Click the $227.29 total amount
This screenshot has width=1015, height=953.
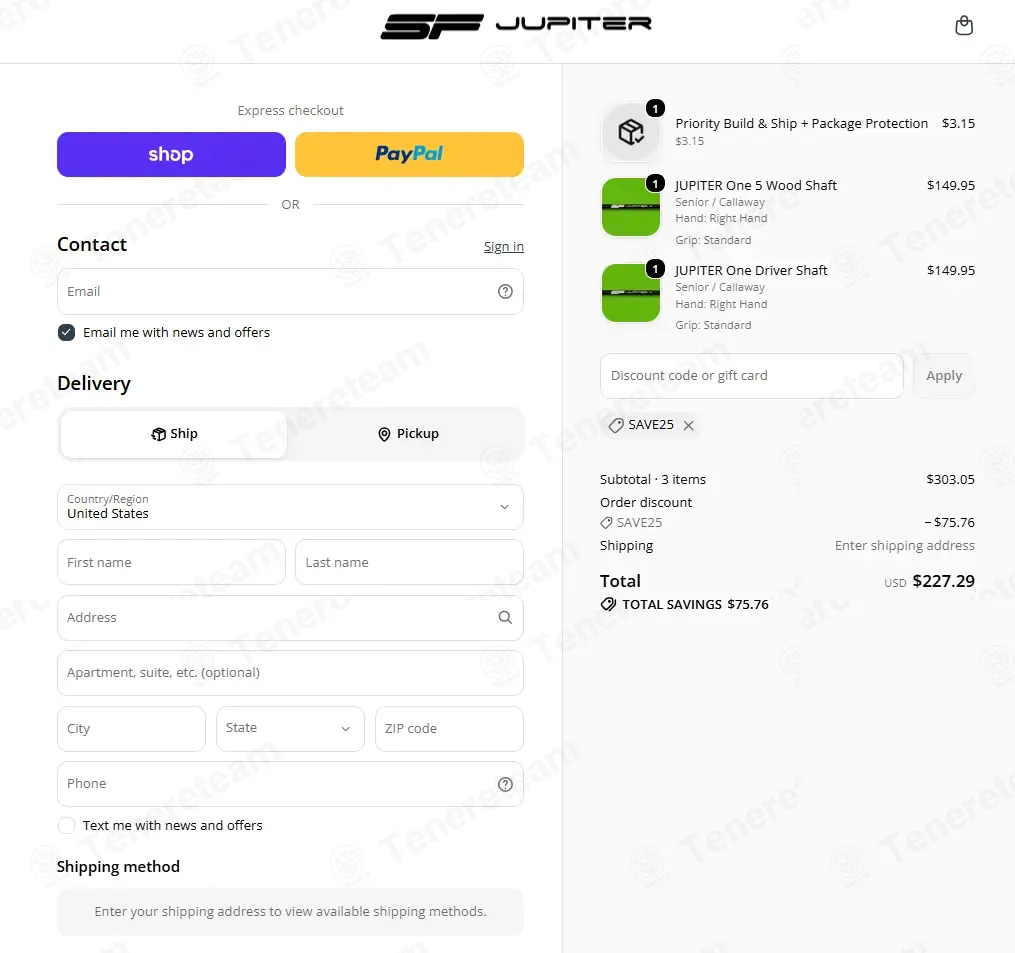pos(943,581)
